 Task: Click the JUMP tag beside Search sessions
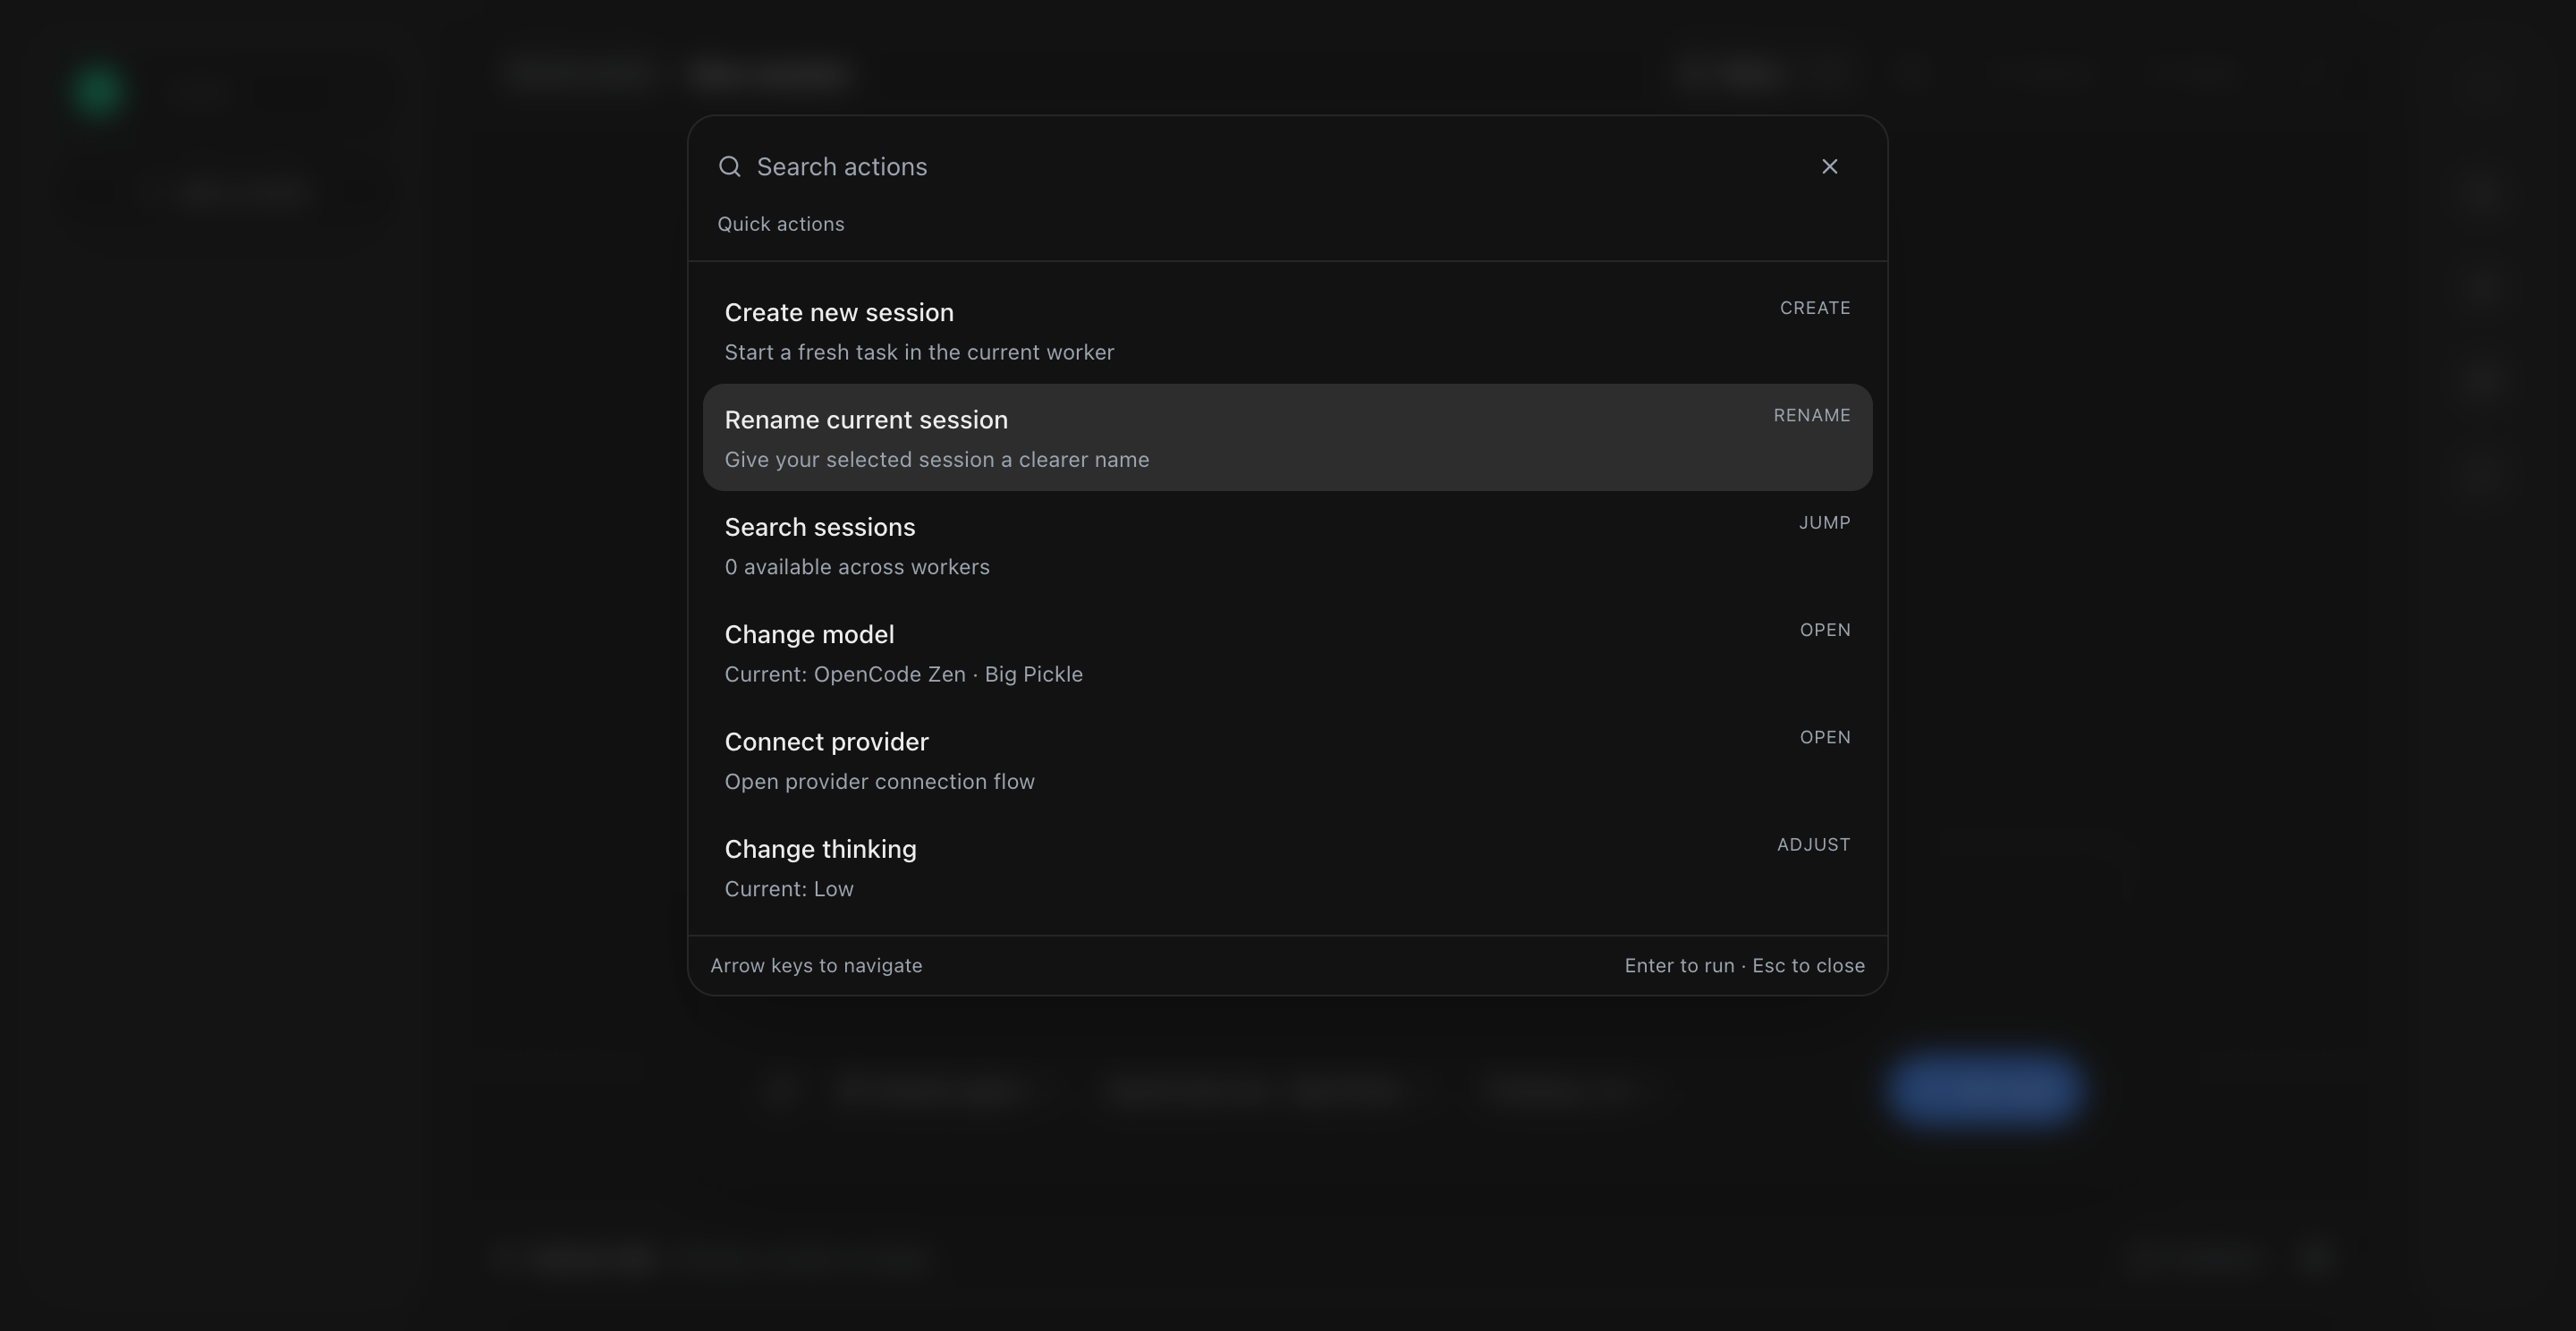click(1824, 523)
